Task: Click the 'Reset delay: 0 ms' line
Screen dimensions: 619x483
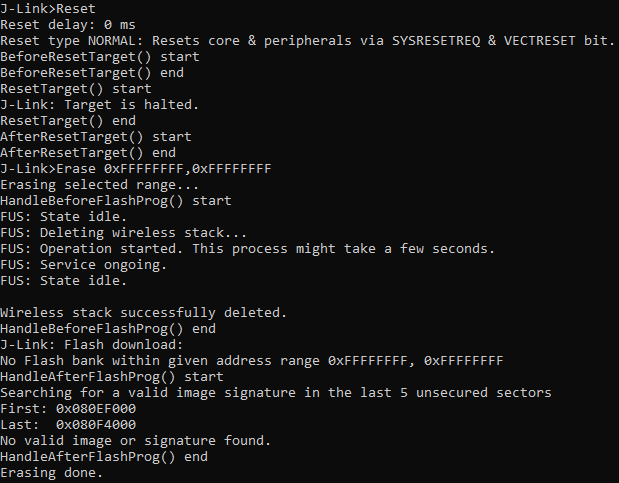Action: point(68,25)
